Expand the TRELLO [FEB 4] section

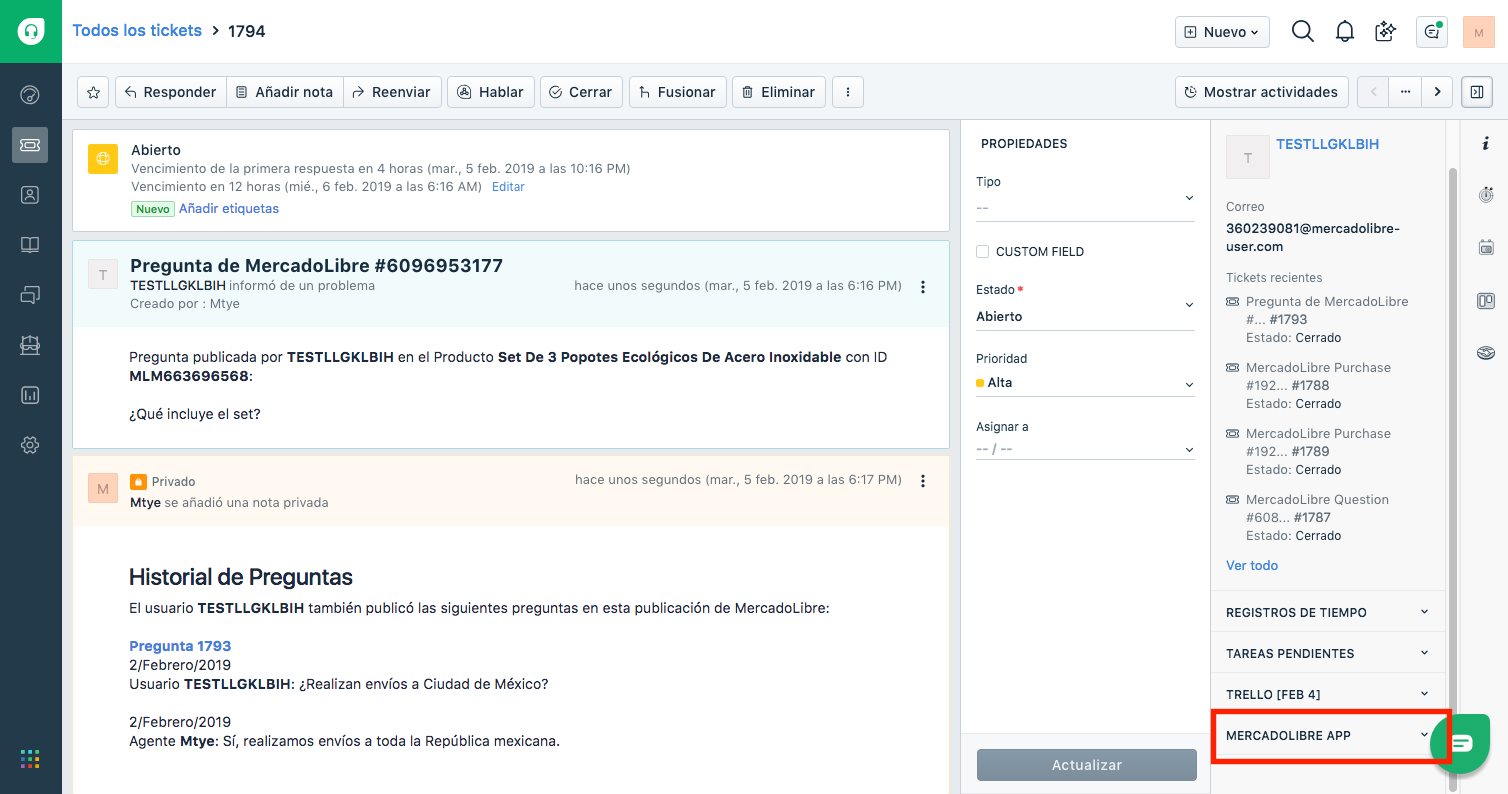point(1328,694)
